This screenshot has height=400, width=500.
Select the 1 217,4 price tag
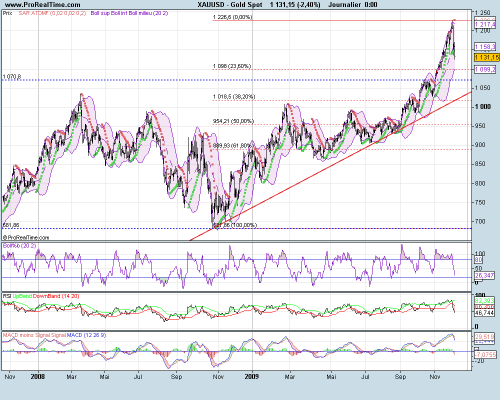click(x=485, y=25)
